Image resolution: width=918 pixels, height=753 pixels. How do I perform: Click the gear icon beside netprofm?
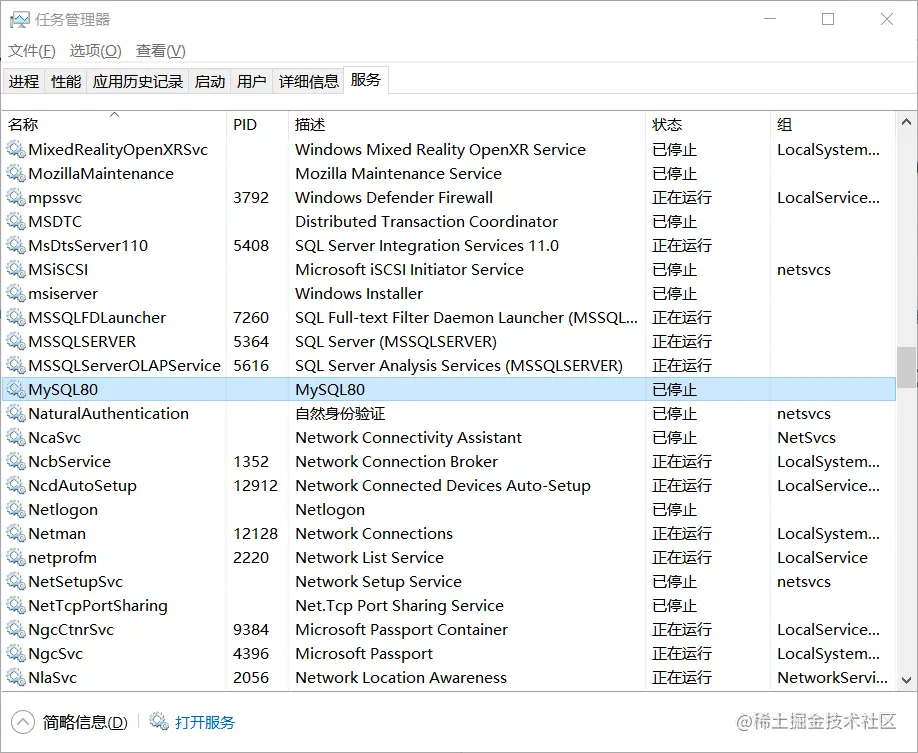pyautogui.click(x=16, y=557)
